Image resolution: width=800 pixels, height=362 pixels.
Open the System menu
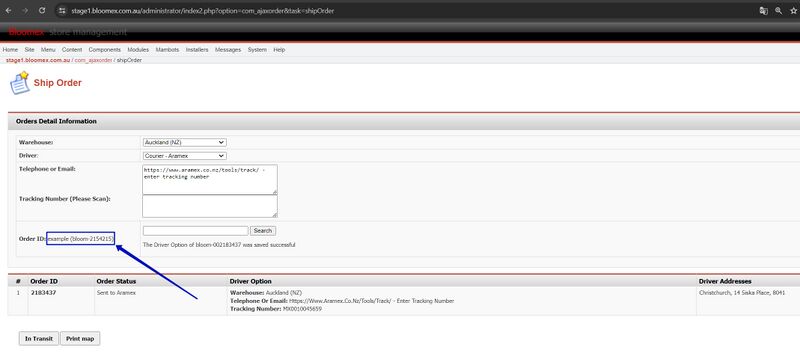click(x=257, y=49)
